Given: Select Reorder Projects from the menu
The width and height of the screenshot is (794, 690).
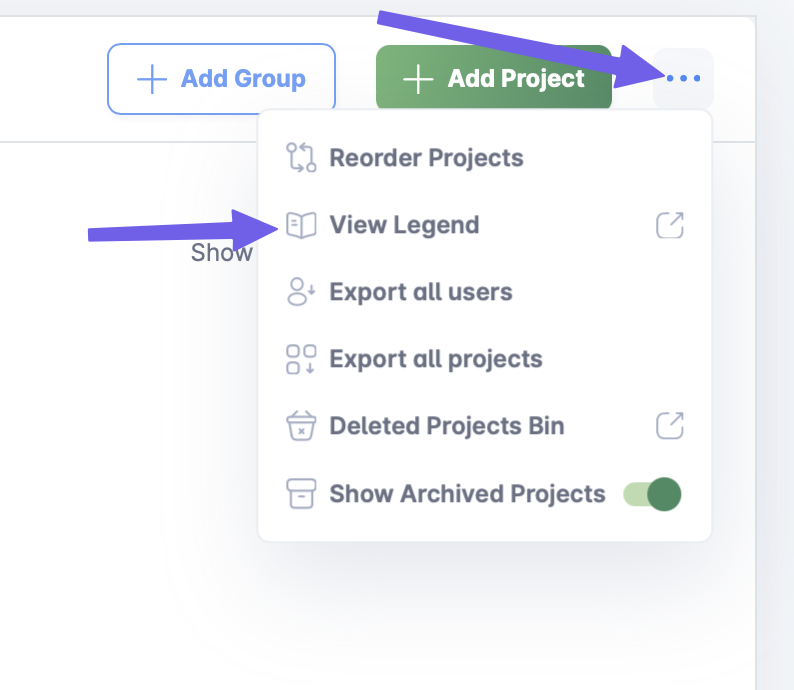Looking at the screenshot, I should [x=426, y=158].
